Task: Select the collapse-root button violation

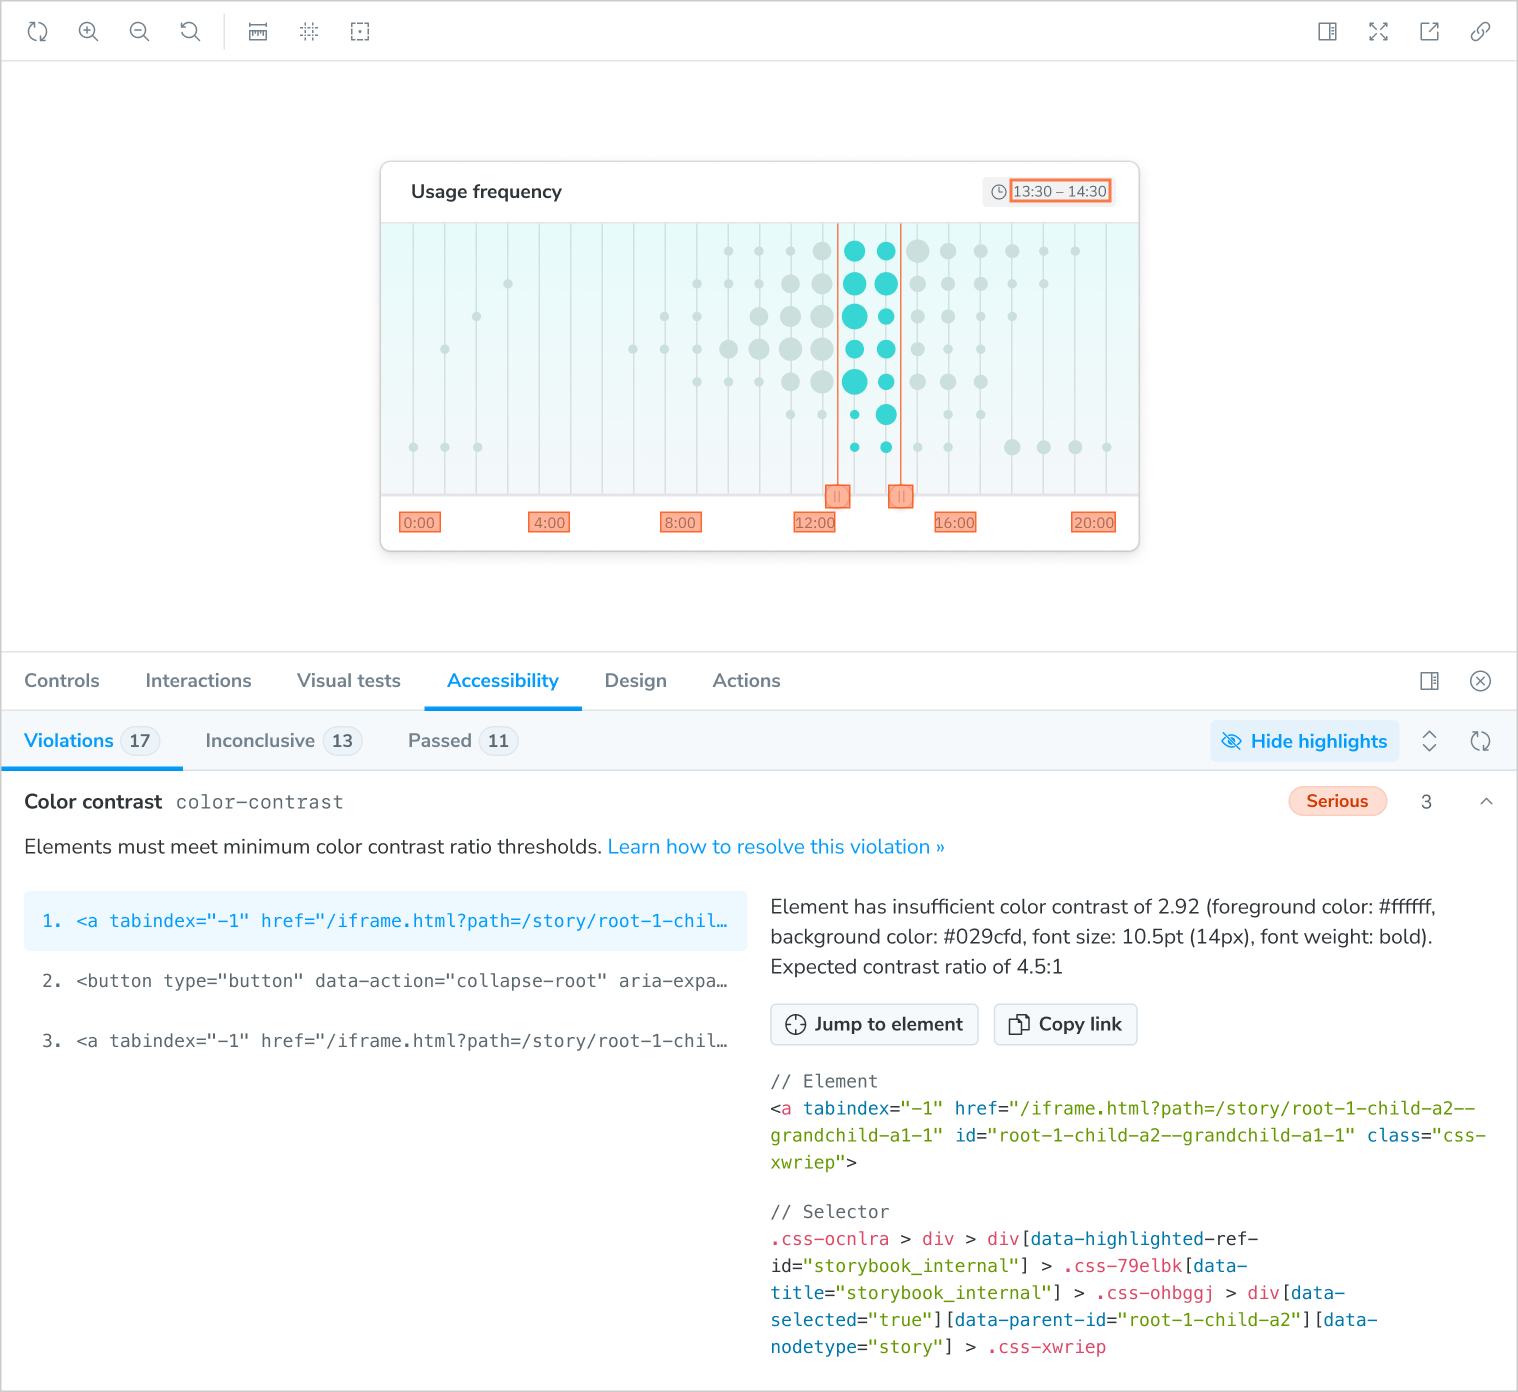Action: coord(386,981)
